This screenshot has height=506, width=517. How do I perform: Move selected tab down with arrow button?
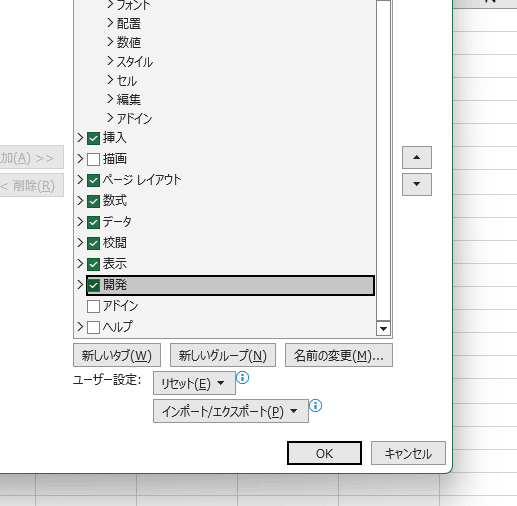coord(417,184)
